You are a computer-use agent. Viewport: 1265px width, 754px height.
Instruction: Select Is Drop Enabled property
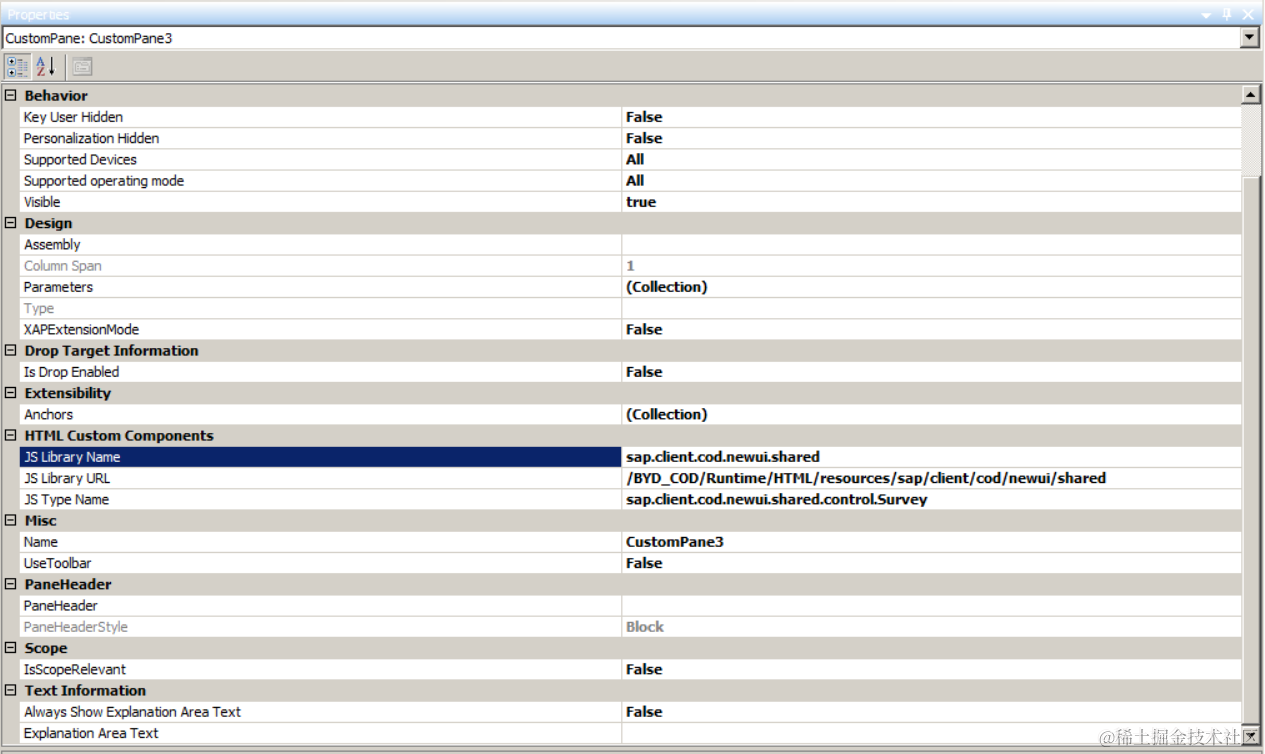(321, 372)
